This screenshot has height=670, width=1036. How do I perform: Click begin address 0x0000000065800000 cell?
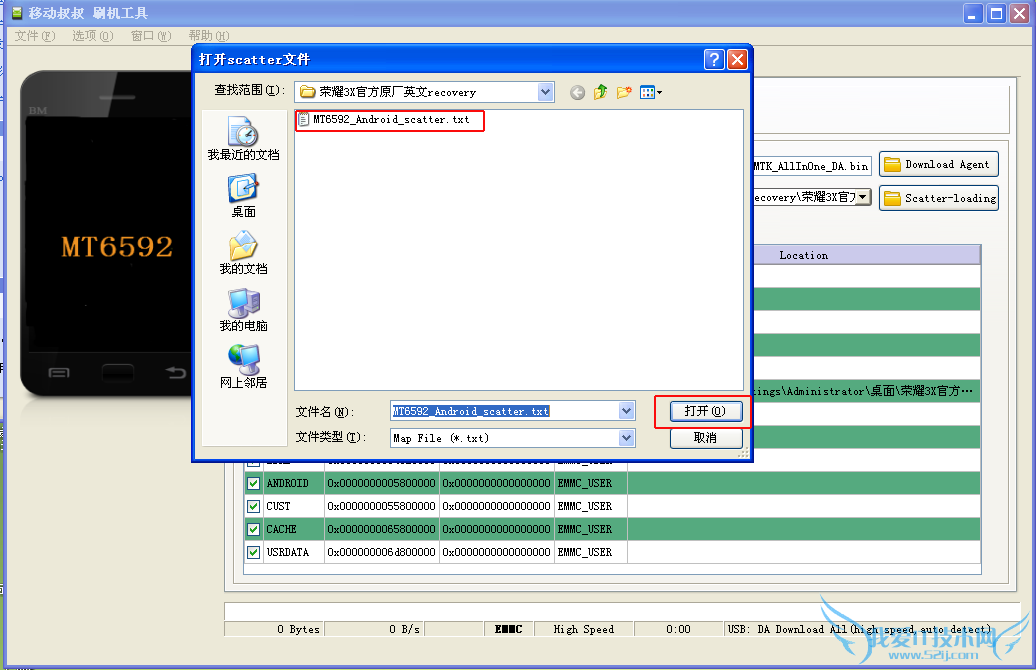[x=381, y=529]
